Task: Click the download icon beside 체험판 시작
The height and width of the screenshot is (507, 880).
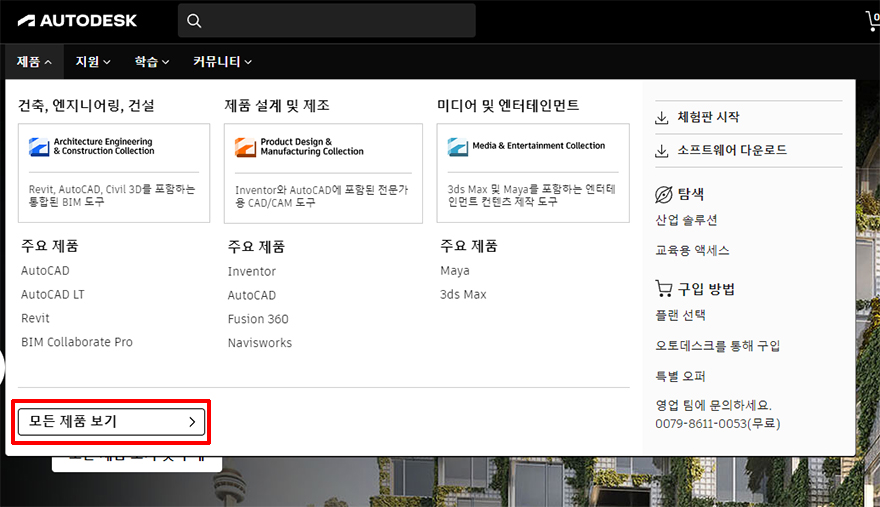Action: [x=662, y=117]
